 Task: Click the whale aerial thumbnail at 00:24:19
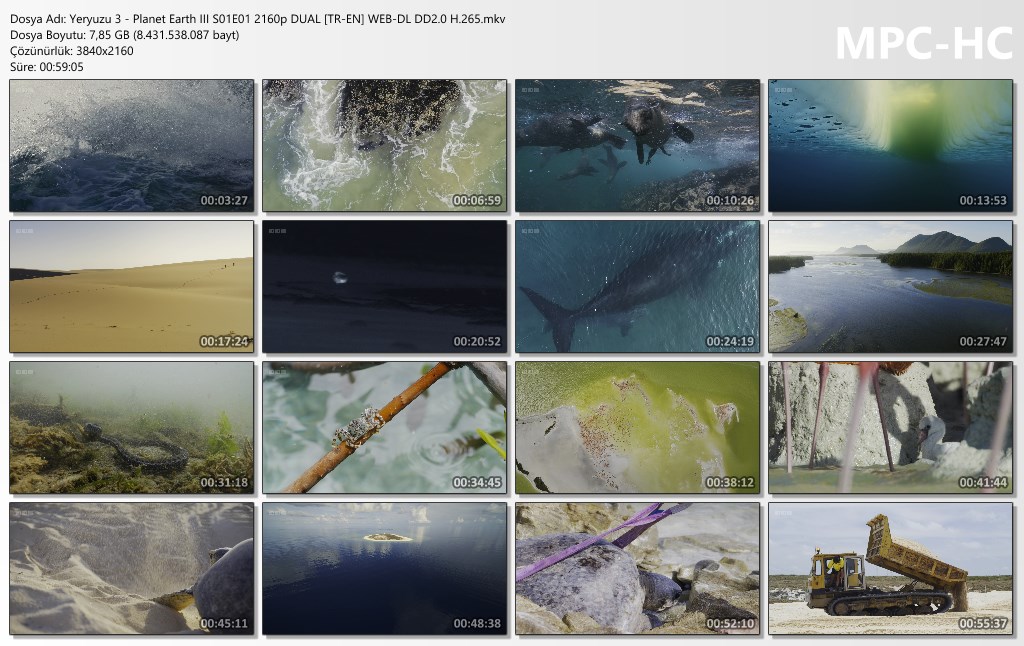637,287
